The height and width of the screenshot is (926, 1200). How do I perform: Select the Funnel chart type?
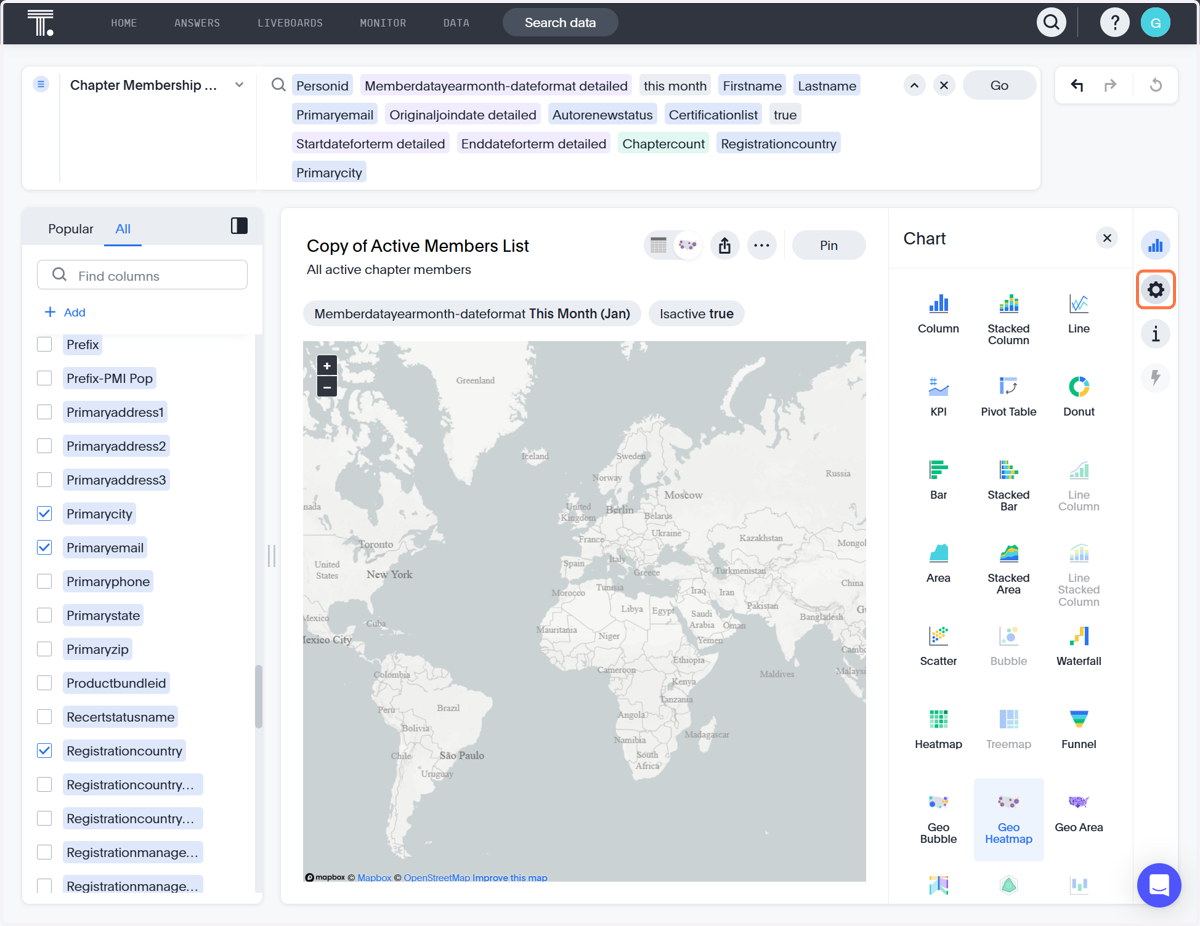click(1078, 729)
